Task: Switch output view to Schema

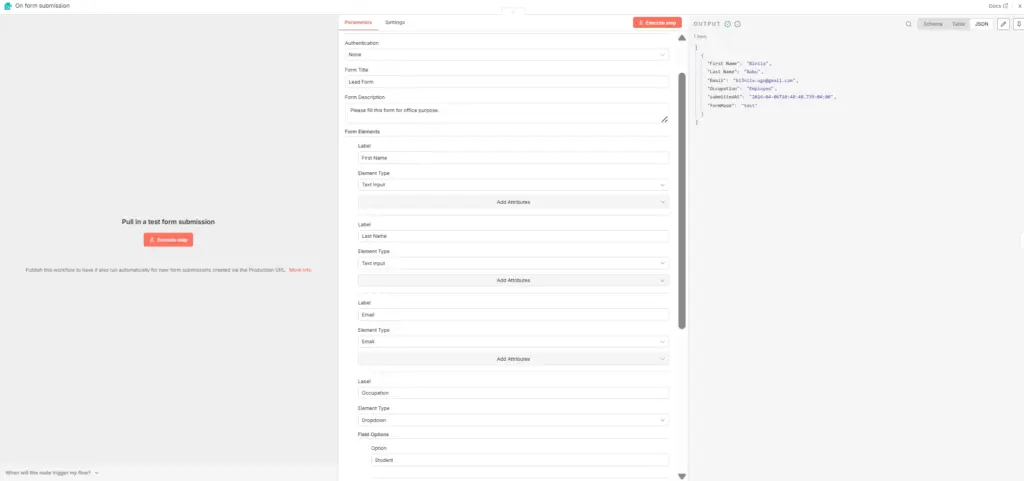Action: tap(933, 24)
